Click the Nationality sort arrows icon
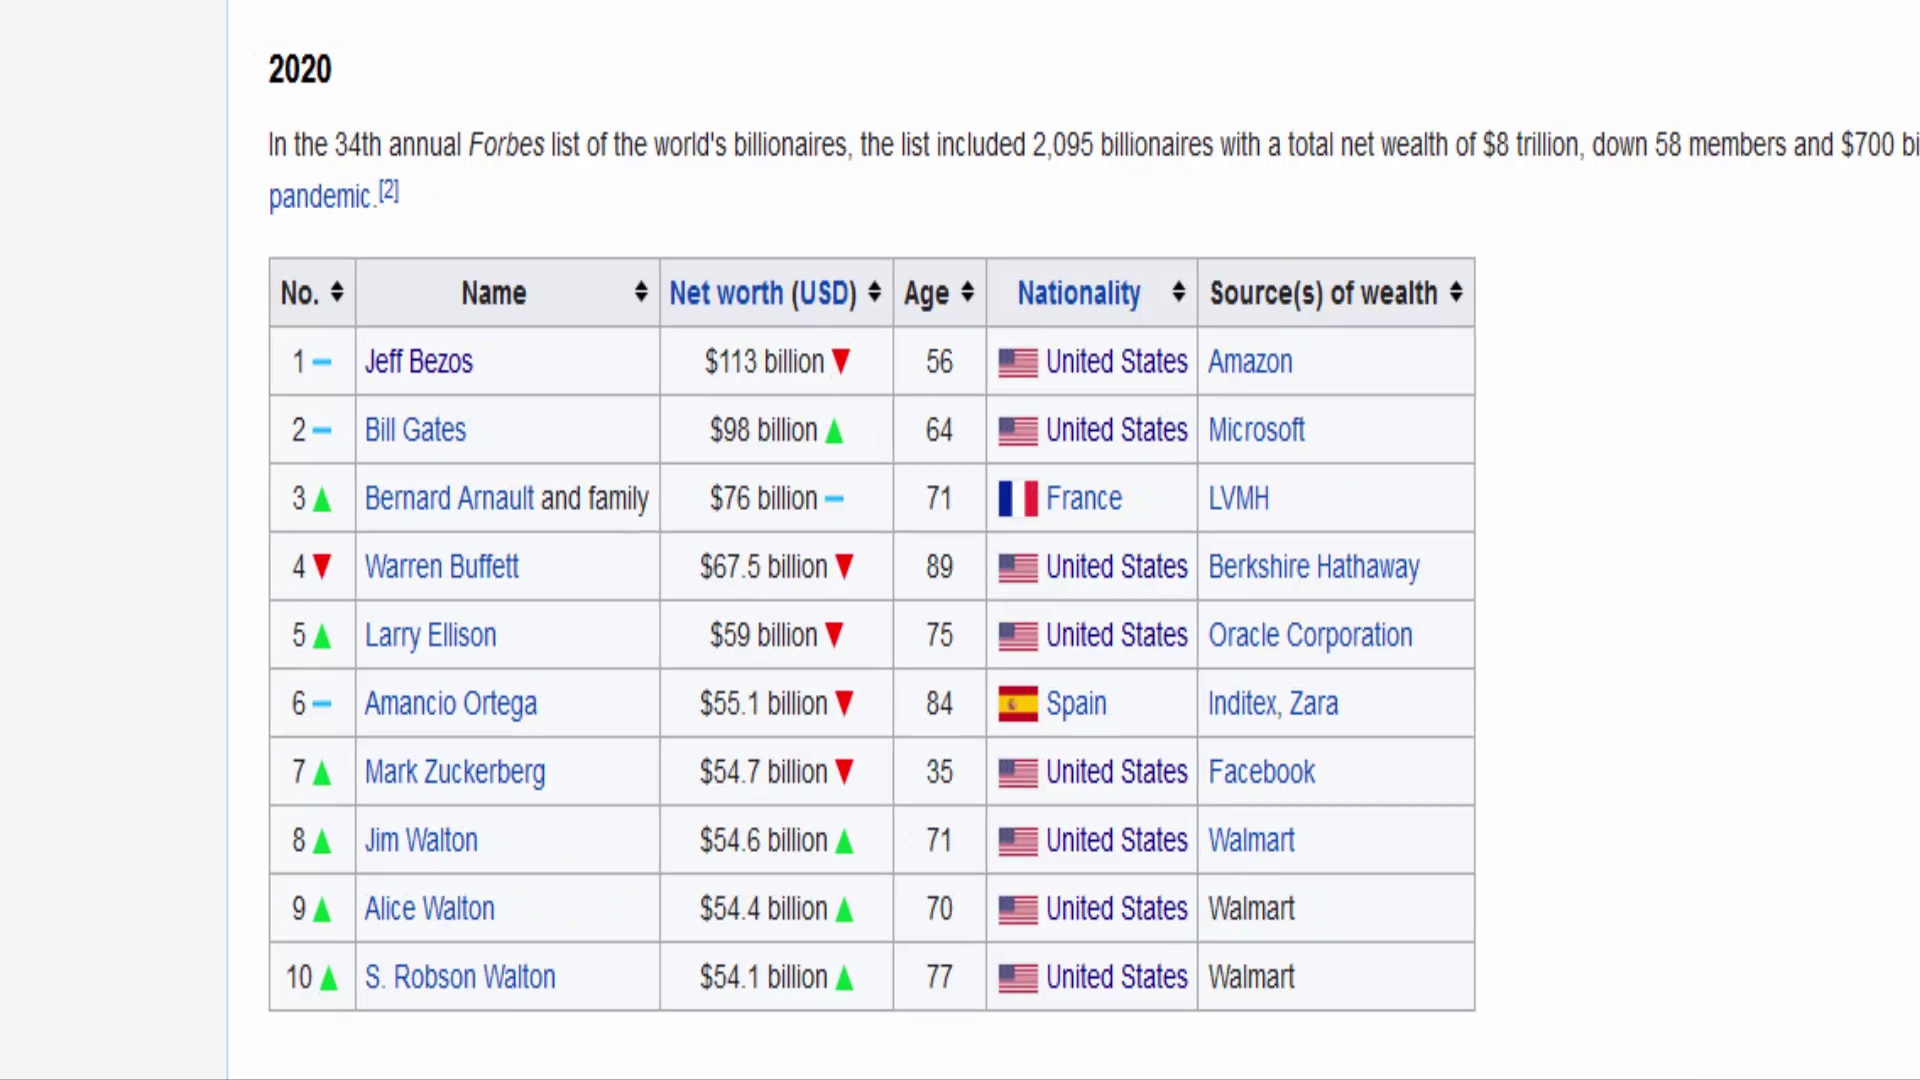The height and width of the screenshot is (1080, 1920). (x=1179, y=292)
